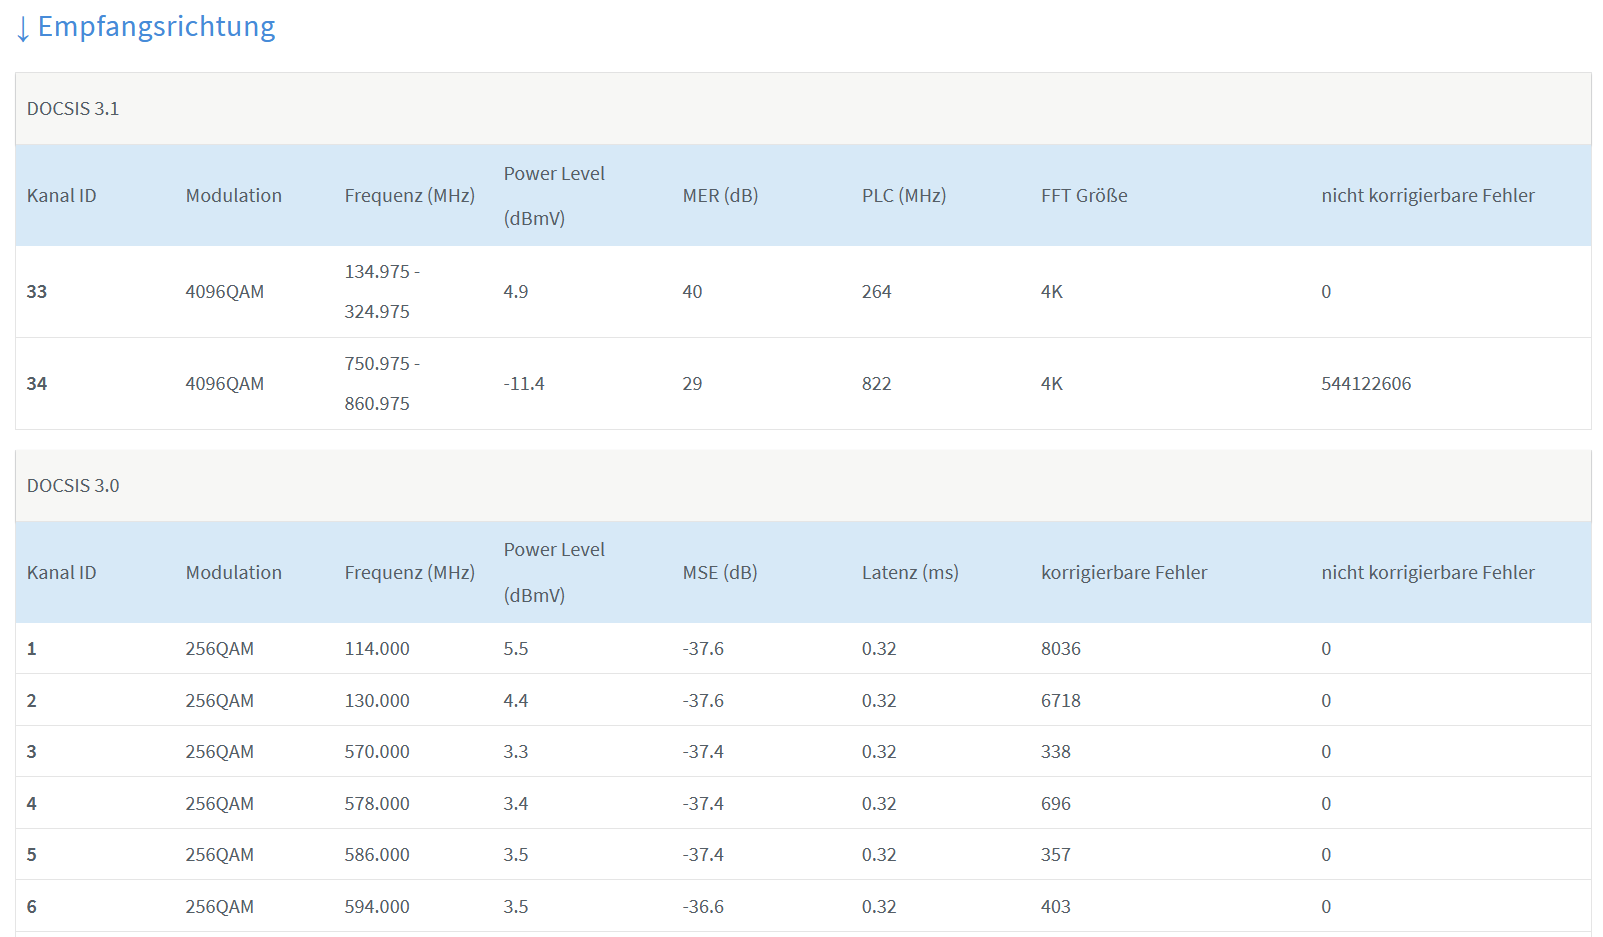The width and height of the screenshot is (1603, 937).
Task: Click the MER (dB) column header
Action: coord(720,196)
